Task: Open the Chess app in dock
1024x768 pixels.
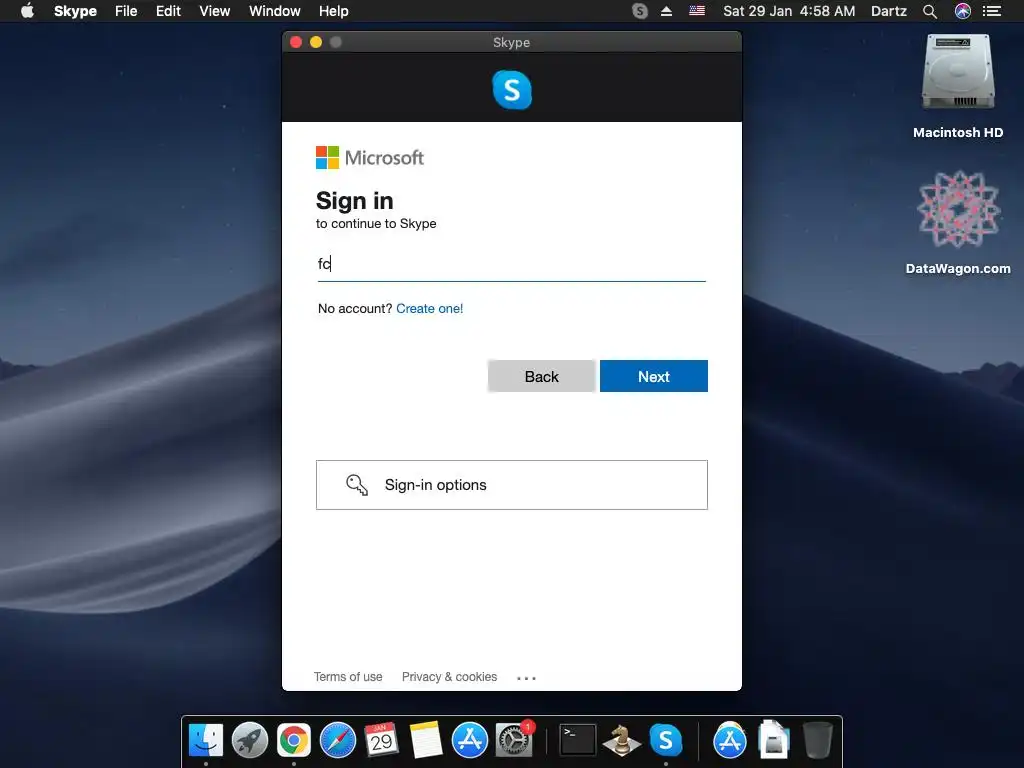Action: tap(621, 741)
